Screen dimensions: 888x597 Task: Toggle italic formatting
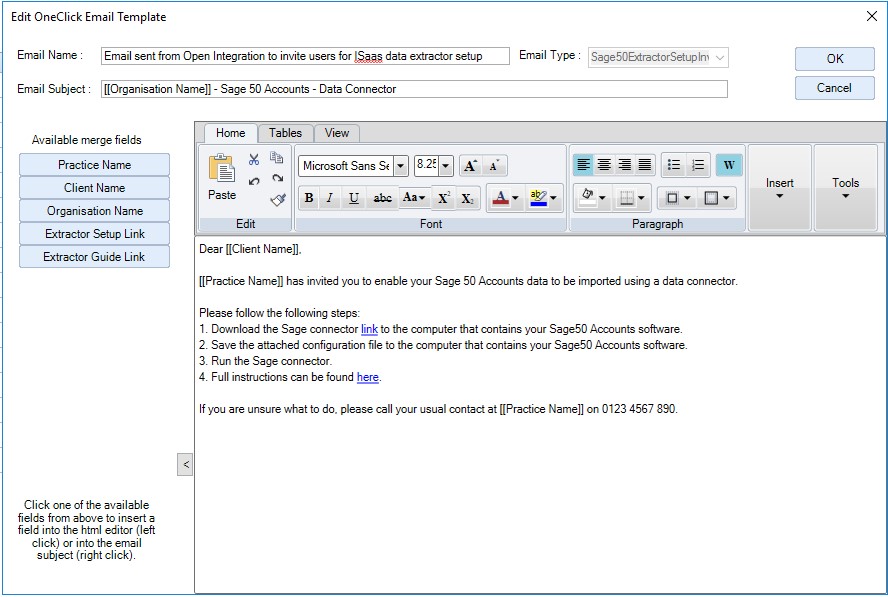click(x=330, y=198)
